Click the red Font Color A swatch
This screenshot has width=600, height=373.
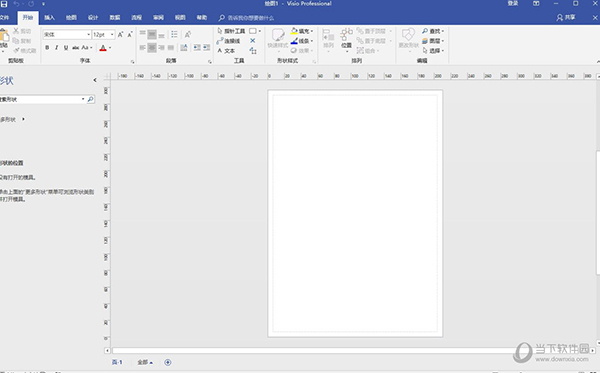[x=103, y=48]
